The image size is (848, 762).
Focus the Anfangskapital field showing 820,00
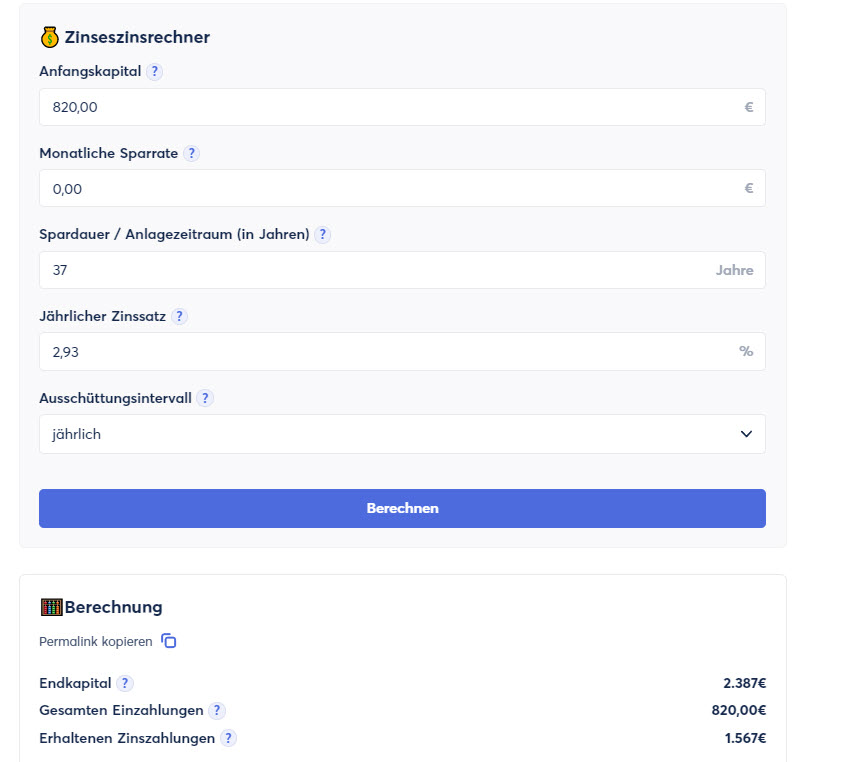pyautogui.click(x=390, y=107)
